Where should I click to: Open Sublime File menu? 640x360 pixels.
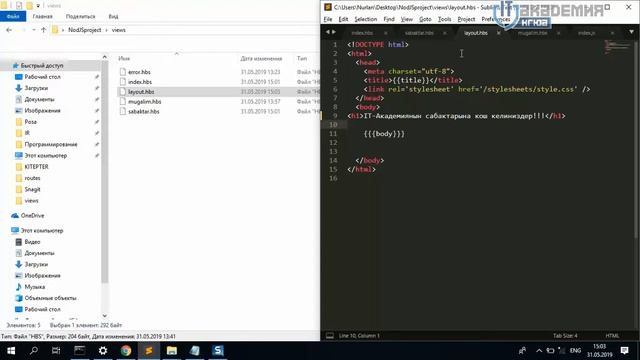pos(328,19)
